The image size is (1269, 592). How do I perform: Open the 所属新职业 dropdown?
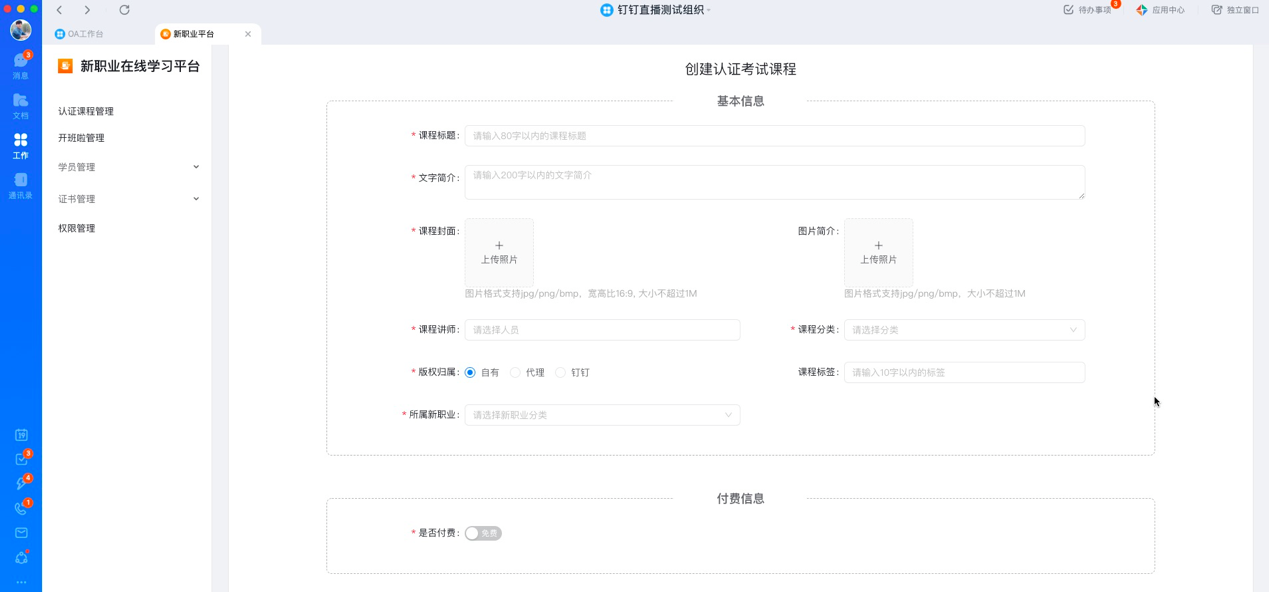point(602,415)
